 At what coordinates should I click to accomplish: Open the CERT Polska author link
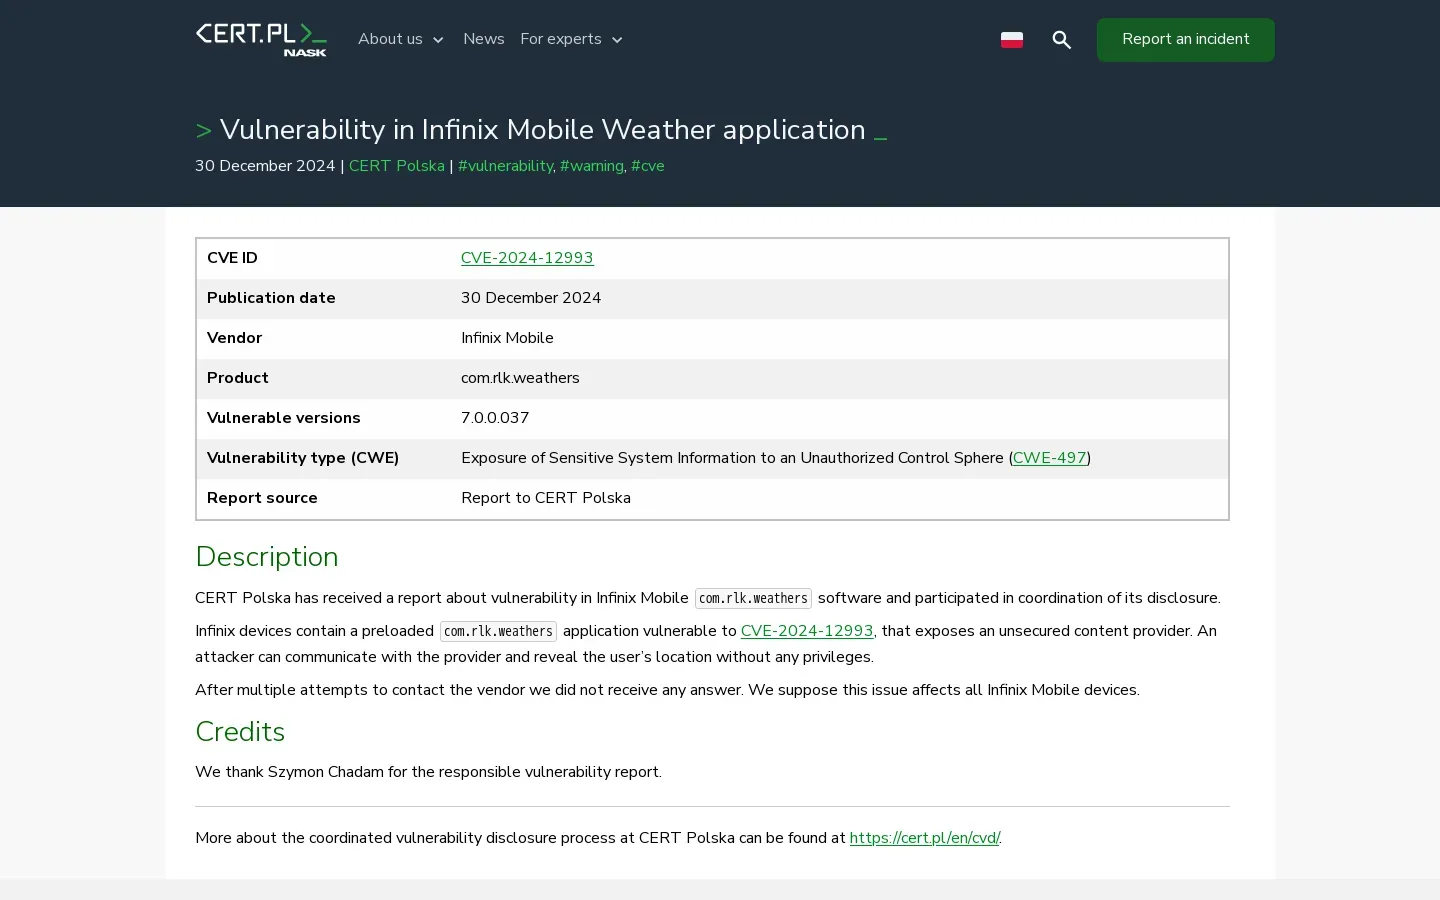point(397,166)
